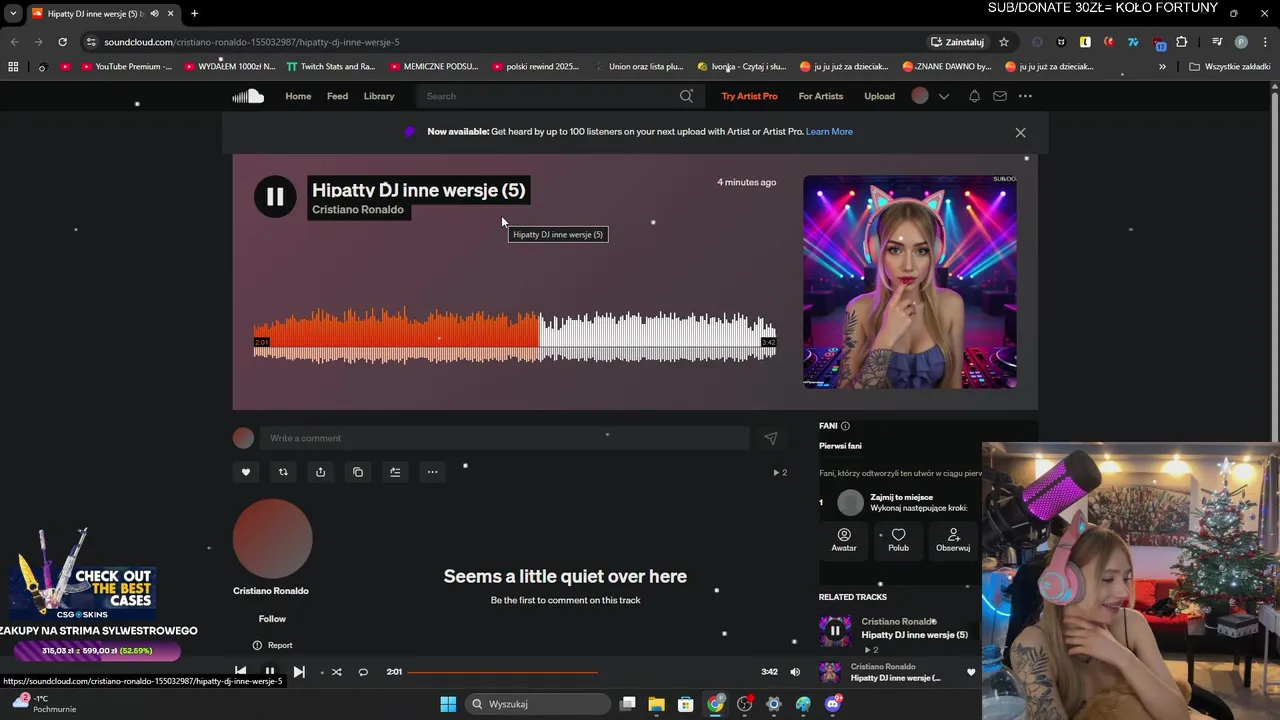Open the notifications bell
This screenshot has height=720, width=1280.
[x=974, y=96]
